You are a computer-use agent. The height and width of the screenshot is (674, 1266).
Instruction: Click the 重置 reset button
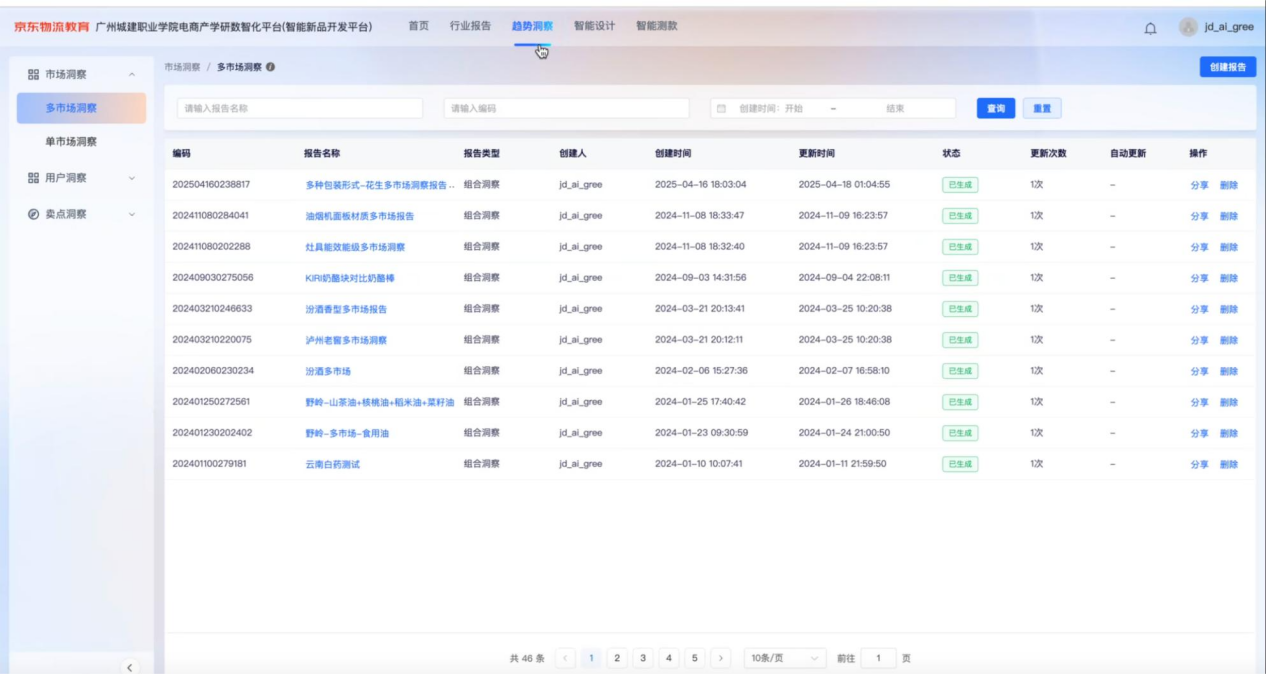[x=1042, y=109]
